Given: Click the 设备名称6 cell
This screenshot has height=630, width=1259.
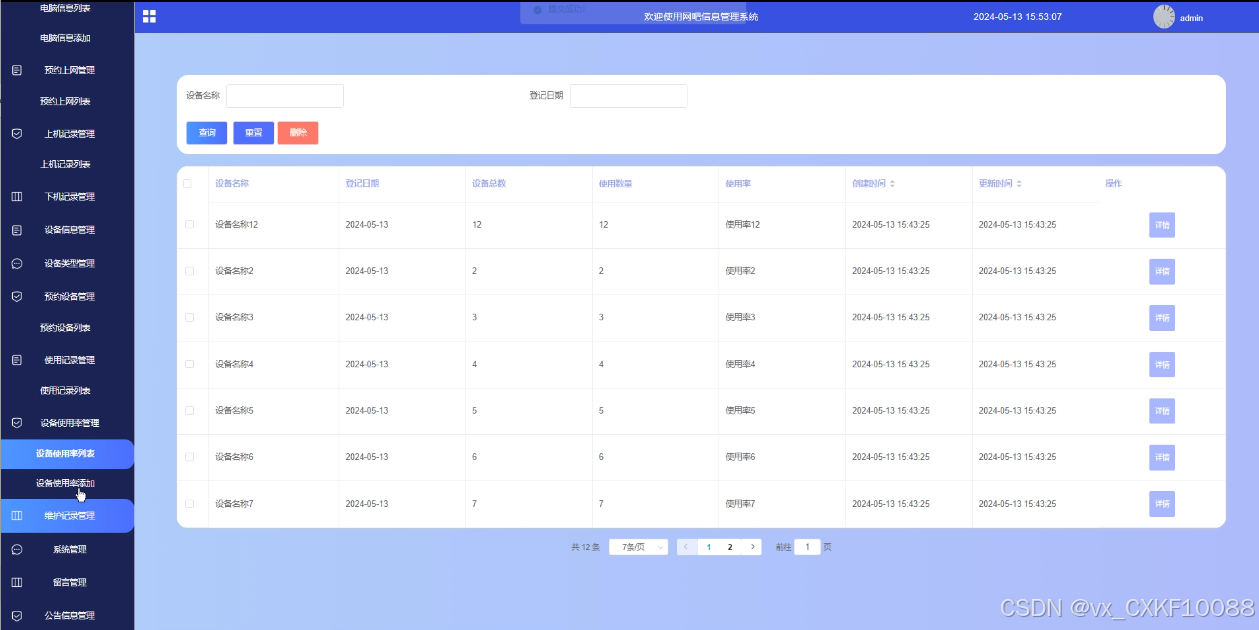Looking at the screenshot, I should click(234, 457).
